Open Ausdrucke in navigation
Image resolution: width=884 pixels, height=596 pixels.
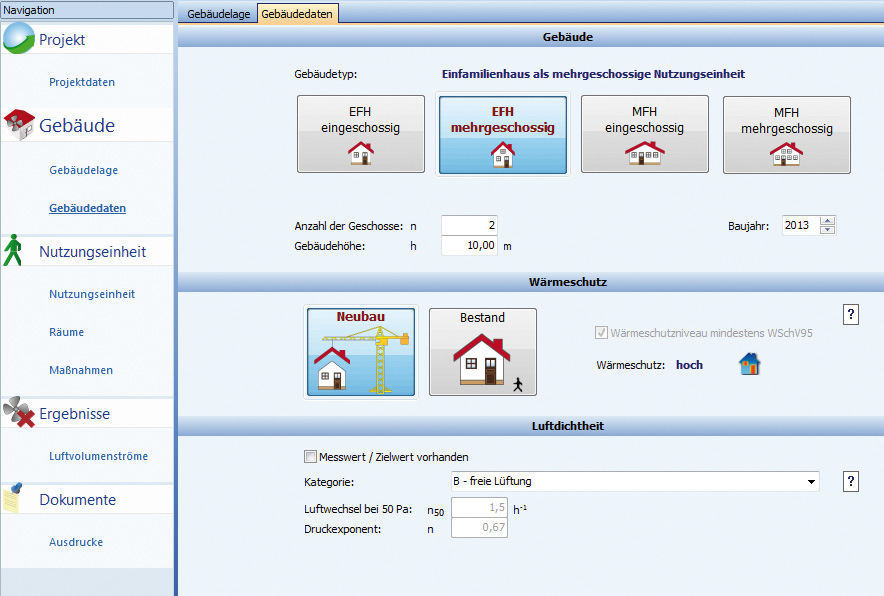(x=76, y=542)
